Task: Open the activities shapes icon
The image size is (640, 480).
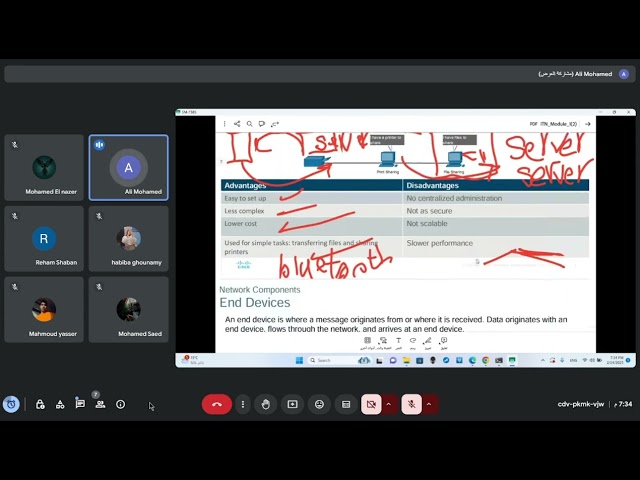Action: click(x=60, y=404)
